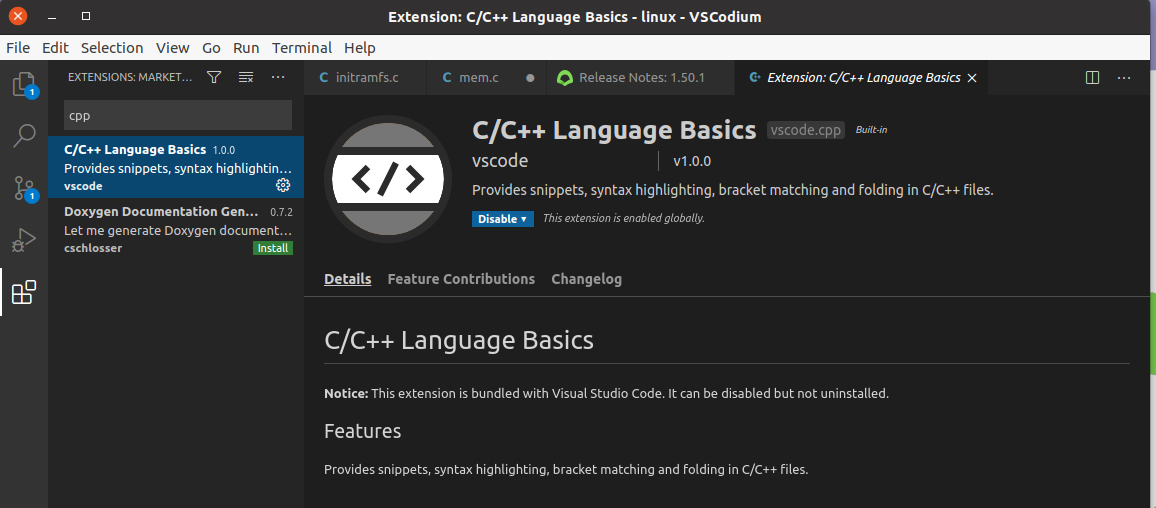Open the File menu
Viewport: 1156px width, 508px height.
point(18,48)
